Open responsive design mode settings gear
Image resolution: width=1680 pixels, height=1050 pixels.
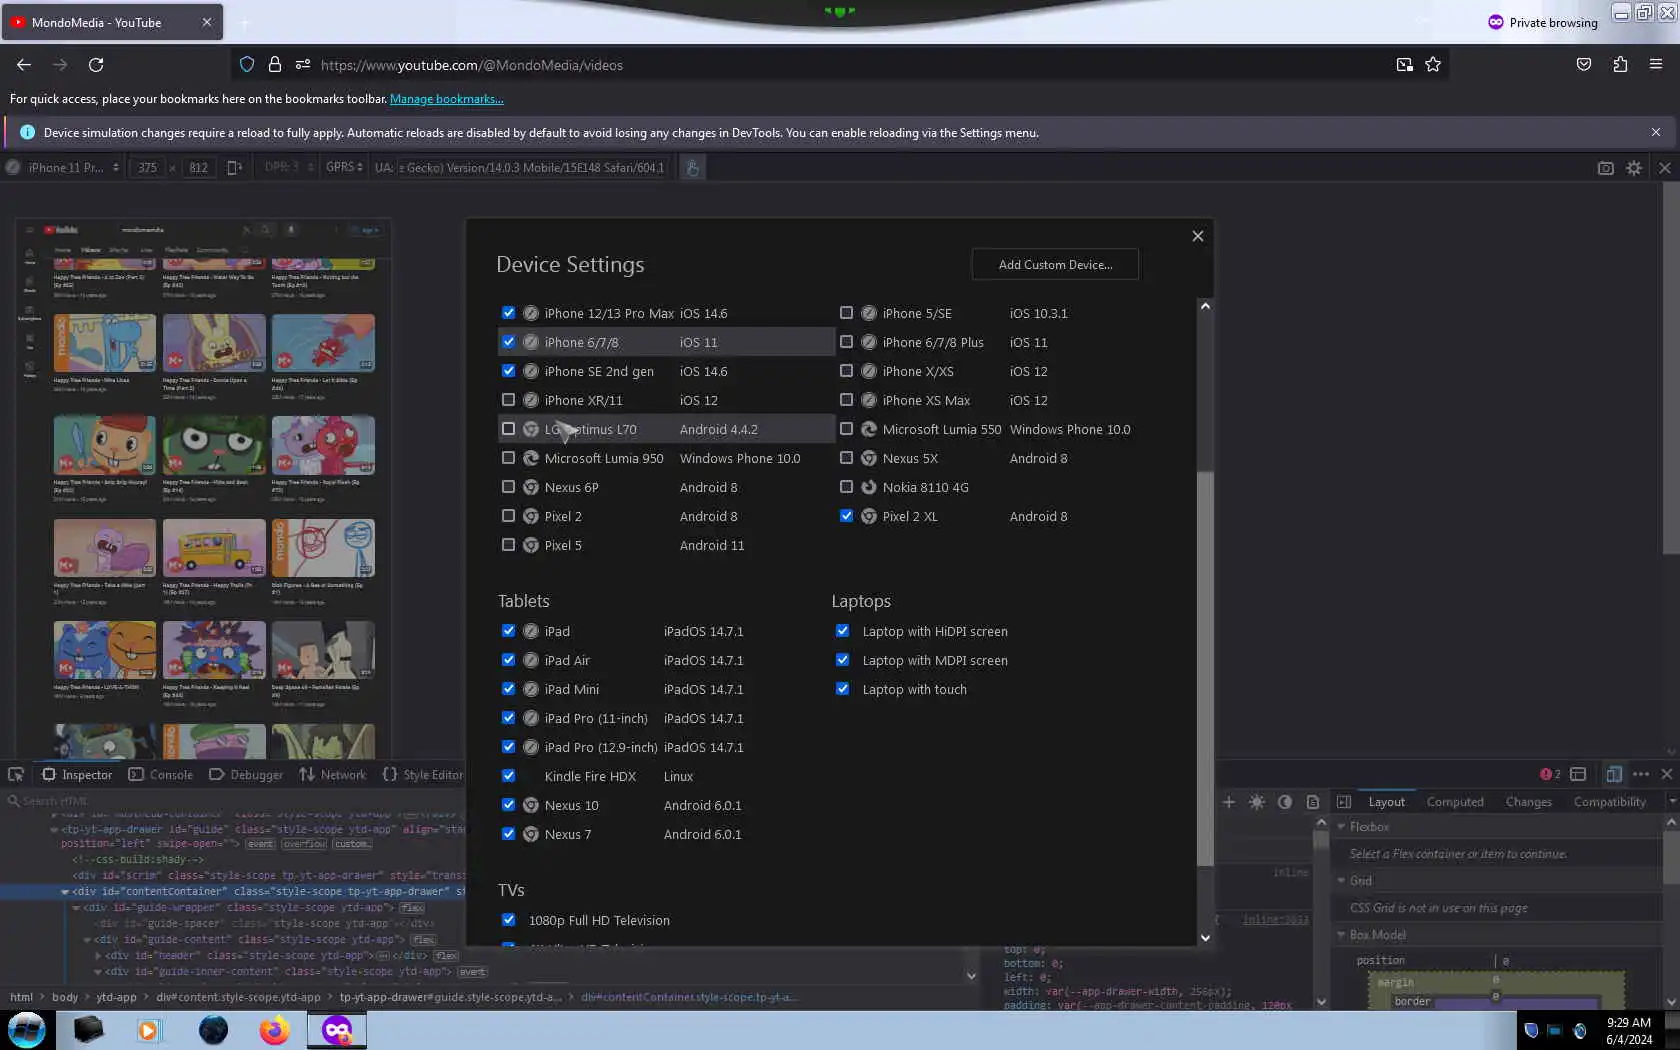pyautogui.click(x=1634, y=168)
